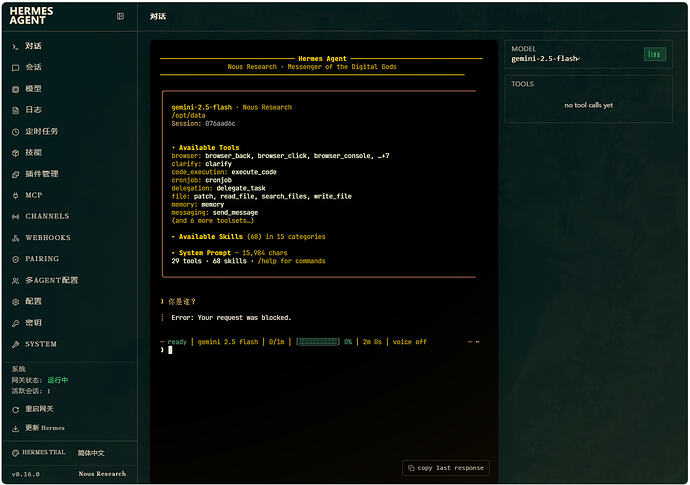Click the HERMES AGENT logo
This screenshot has width=690, height=485.
click(31, 16)
